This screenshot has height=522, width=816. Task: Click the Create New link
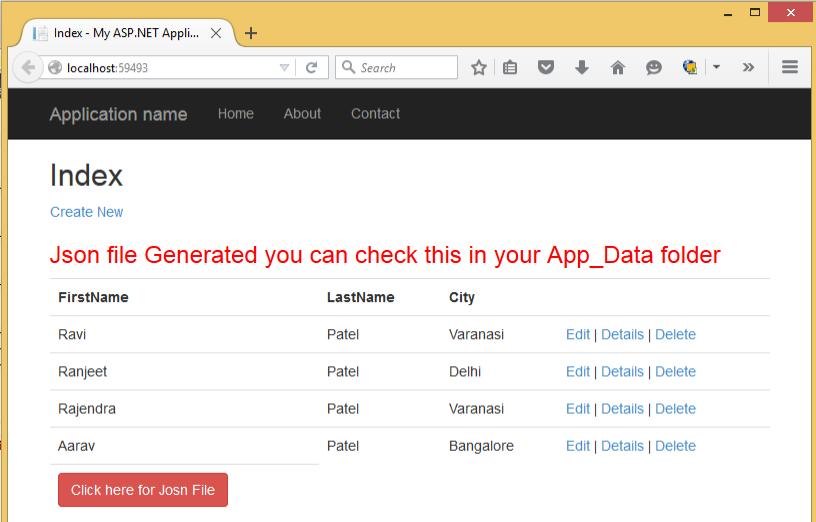click(x=87, y=212)
